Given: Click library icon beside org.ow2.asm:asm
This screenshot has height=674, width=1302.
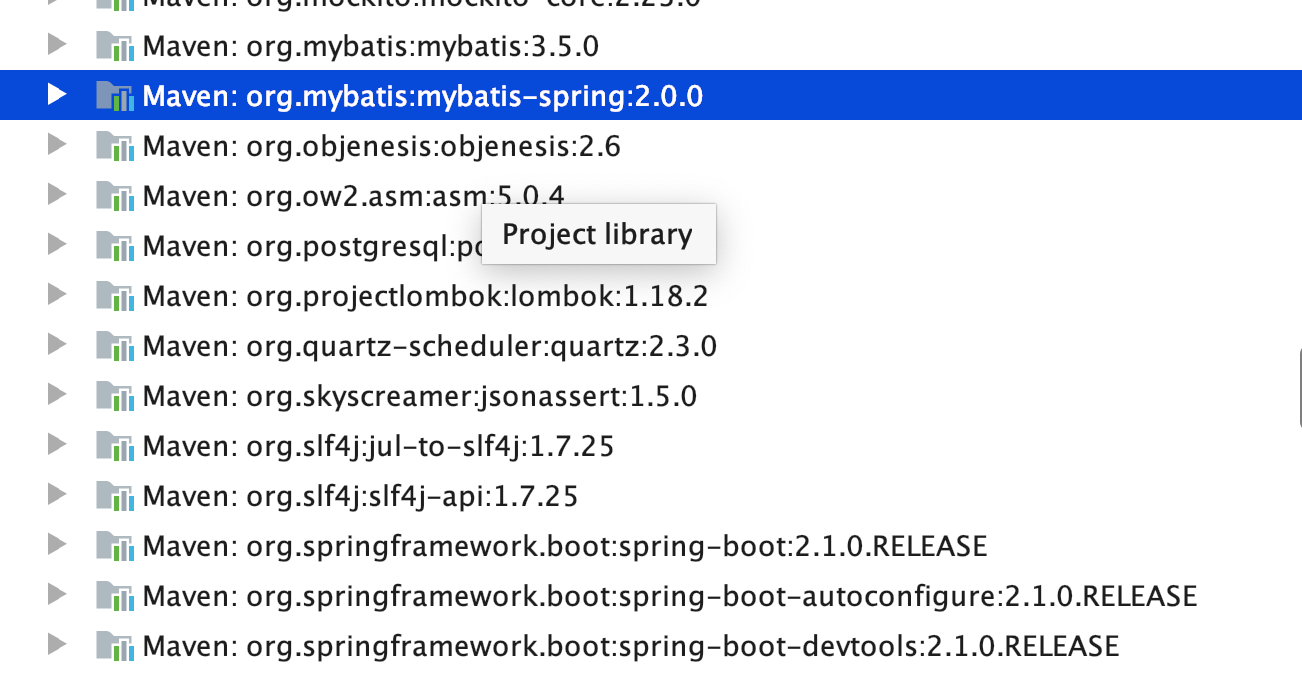Looking at the screenshot, I should [x=115, y=196].
